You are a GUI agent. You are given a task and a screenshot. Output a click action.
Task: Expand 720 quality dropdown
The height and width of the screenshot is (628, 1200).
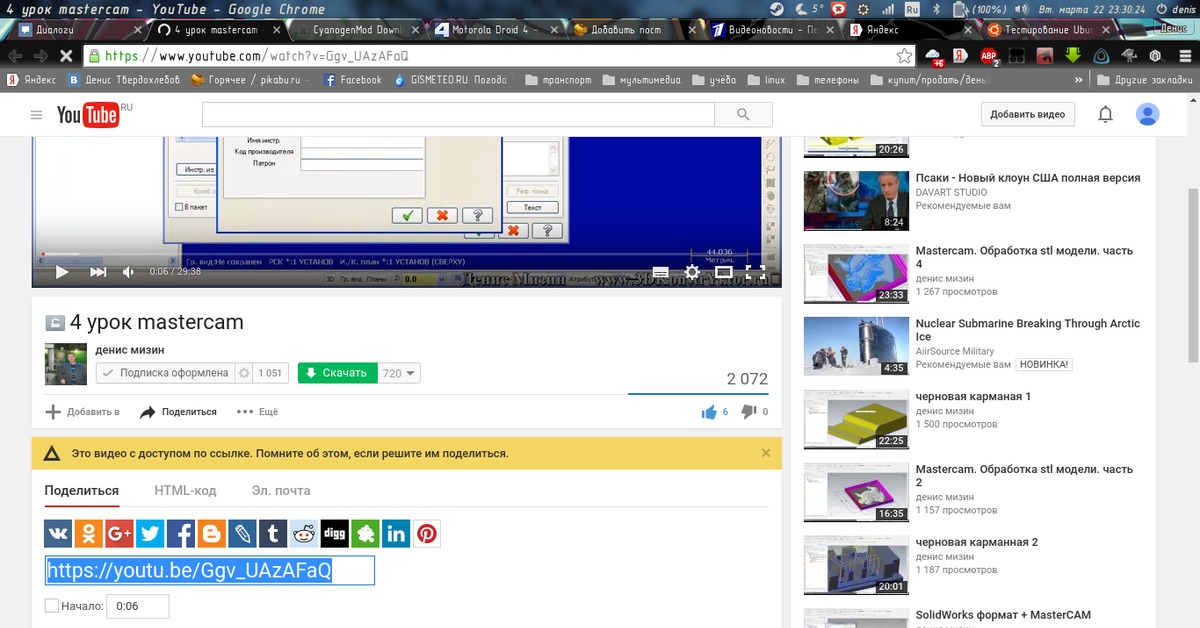click(399, 373)
